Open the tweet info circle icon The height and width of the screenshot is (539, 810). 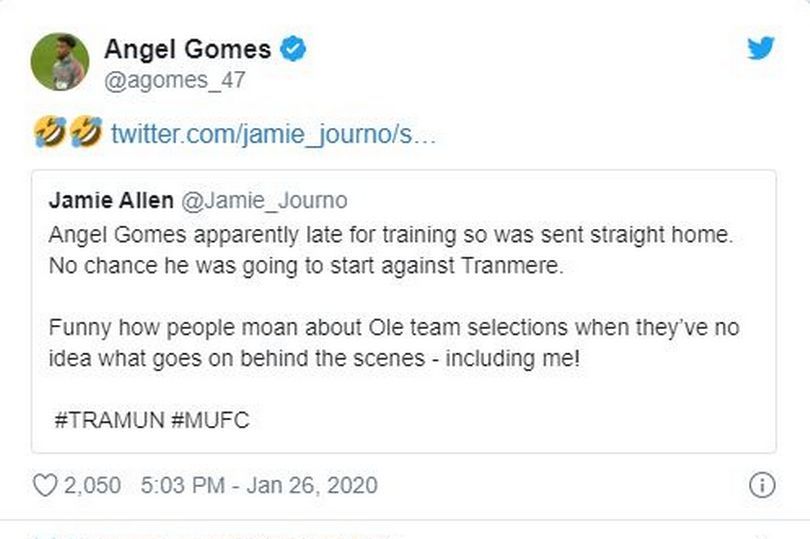(761, 486)
